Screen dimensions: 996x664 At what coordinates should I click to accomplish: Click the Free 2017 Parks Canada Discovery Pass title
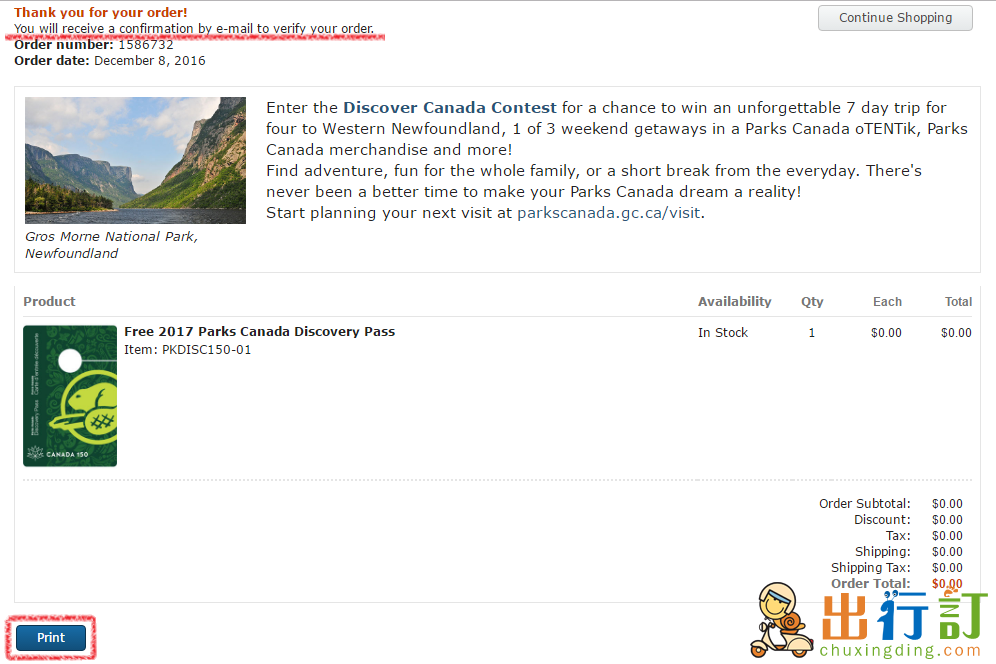pyautogui.click(x=259, y=331)
